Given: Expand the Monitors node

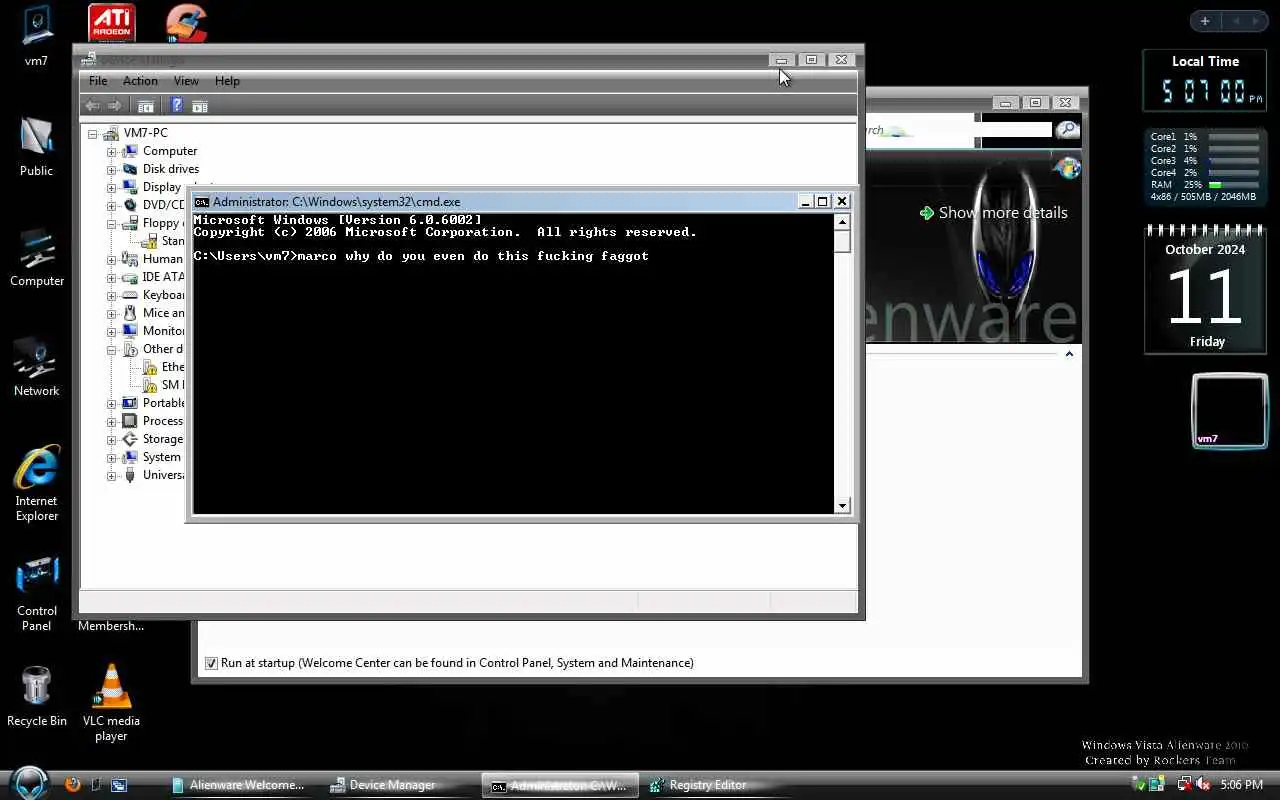Looking at the screenshot, I should pos(112,331).
